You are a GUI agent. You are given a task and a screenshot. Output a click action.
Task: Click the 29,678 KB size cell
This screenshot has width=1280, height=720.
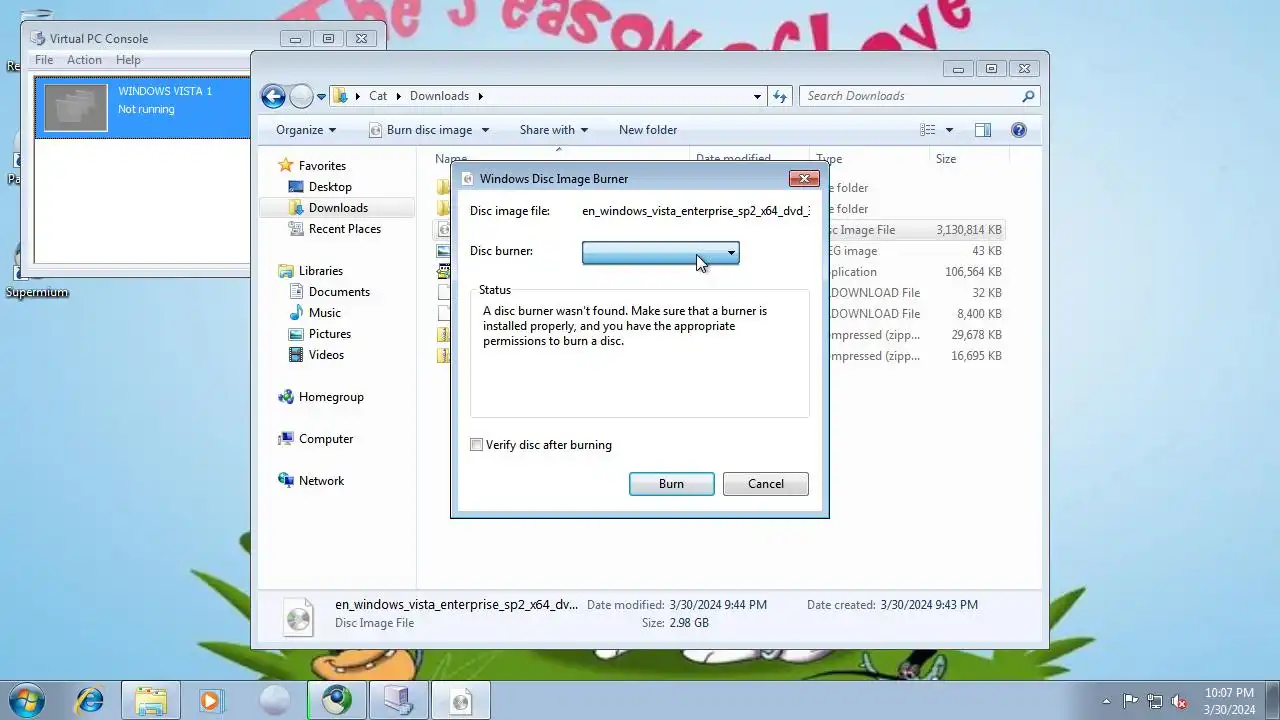point(976,335)
